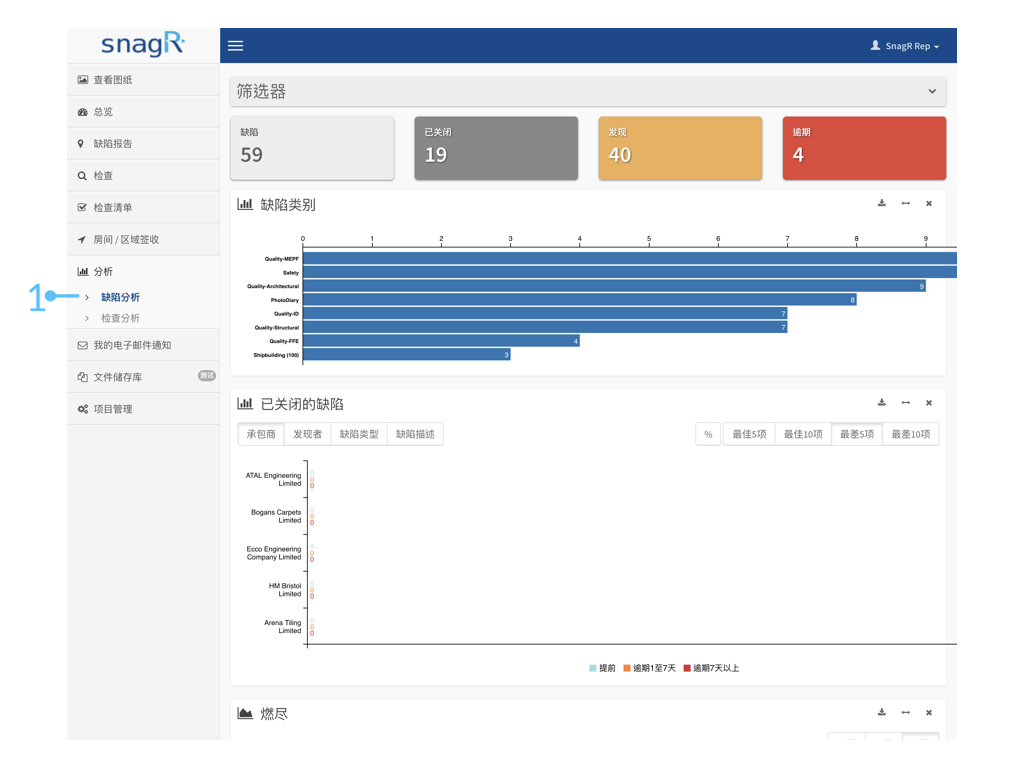
Task: Go to 总览 in the sidebar
Action: 143,112
